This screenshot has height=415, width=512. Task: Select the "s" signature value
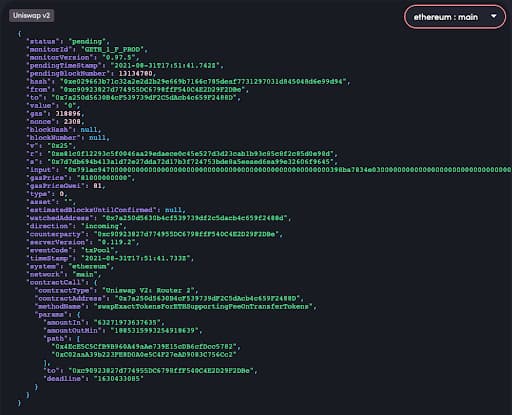(x=191, y=162)
